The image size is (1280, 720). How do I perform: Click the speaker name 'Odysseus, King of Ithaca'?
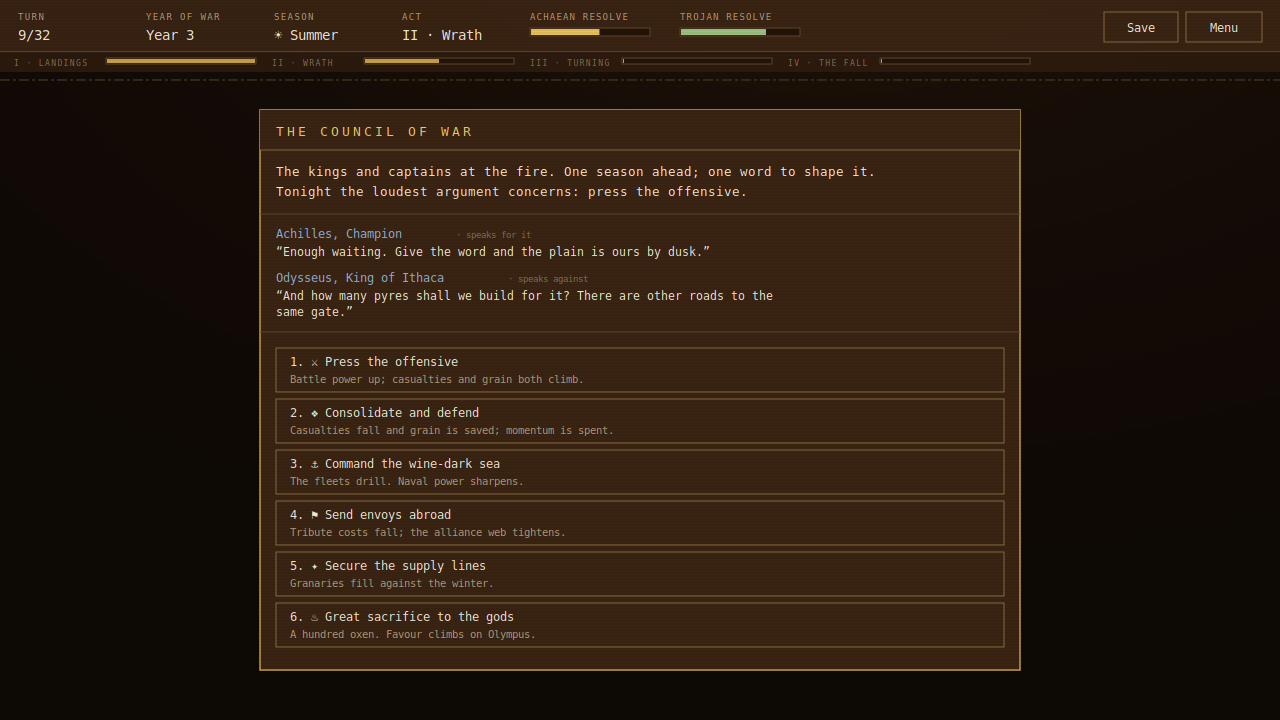pyautogui.click(x=360, y=278)
